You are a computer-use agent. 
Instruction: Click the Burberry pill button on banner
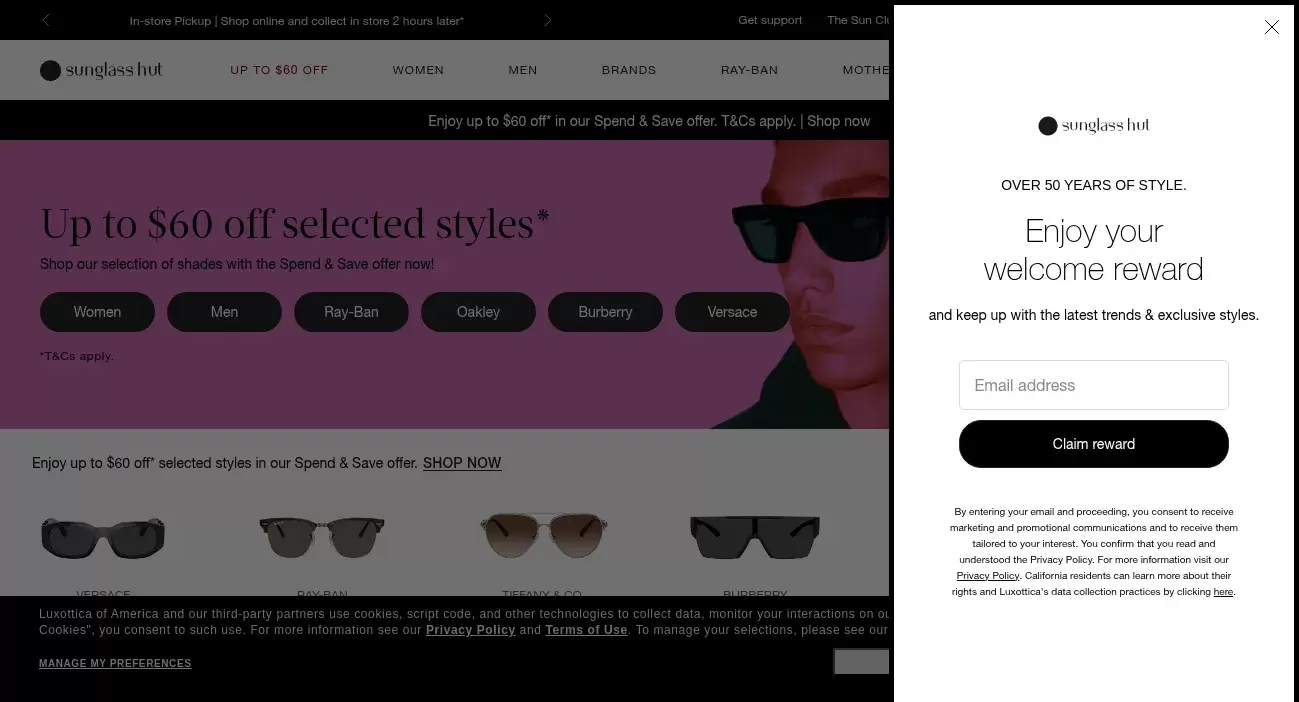[x=605, y=312]
